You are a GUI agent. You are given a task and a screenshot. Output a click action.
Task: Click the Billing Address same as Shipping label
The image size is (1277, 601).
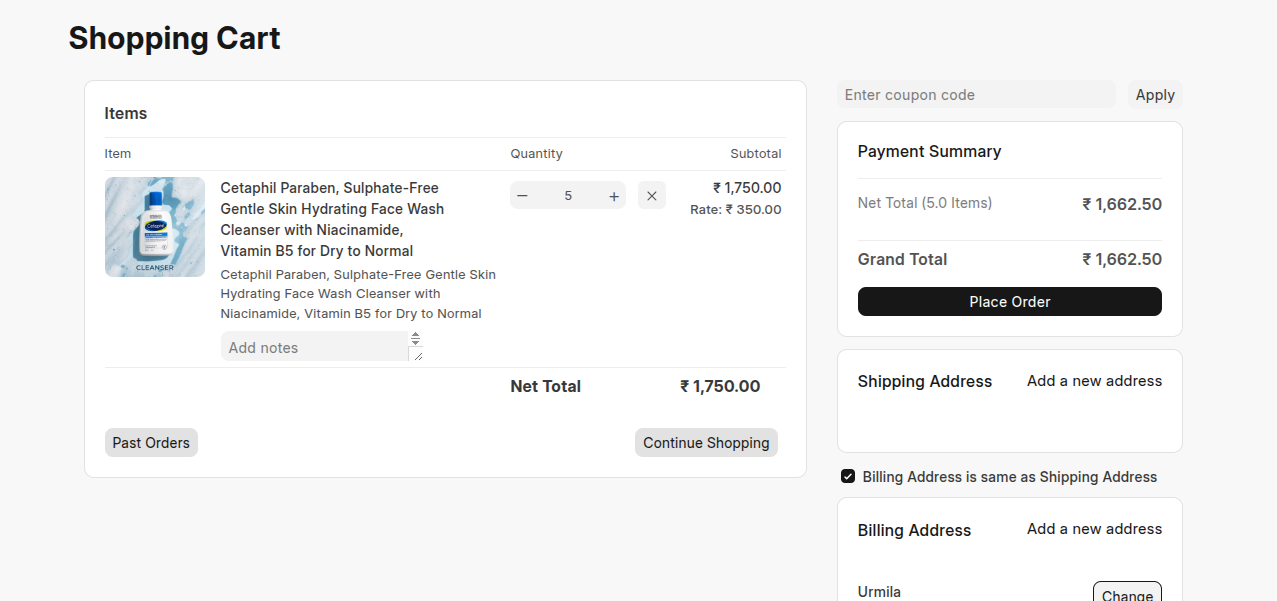pyautogui.click(x=1010, y=477)
